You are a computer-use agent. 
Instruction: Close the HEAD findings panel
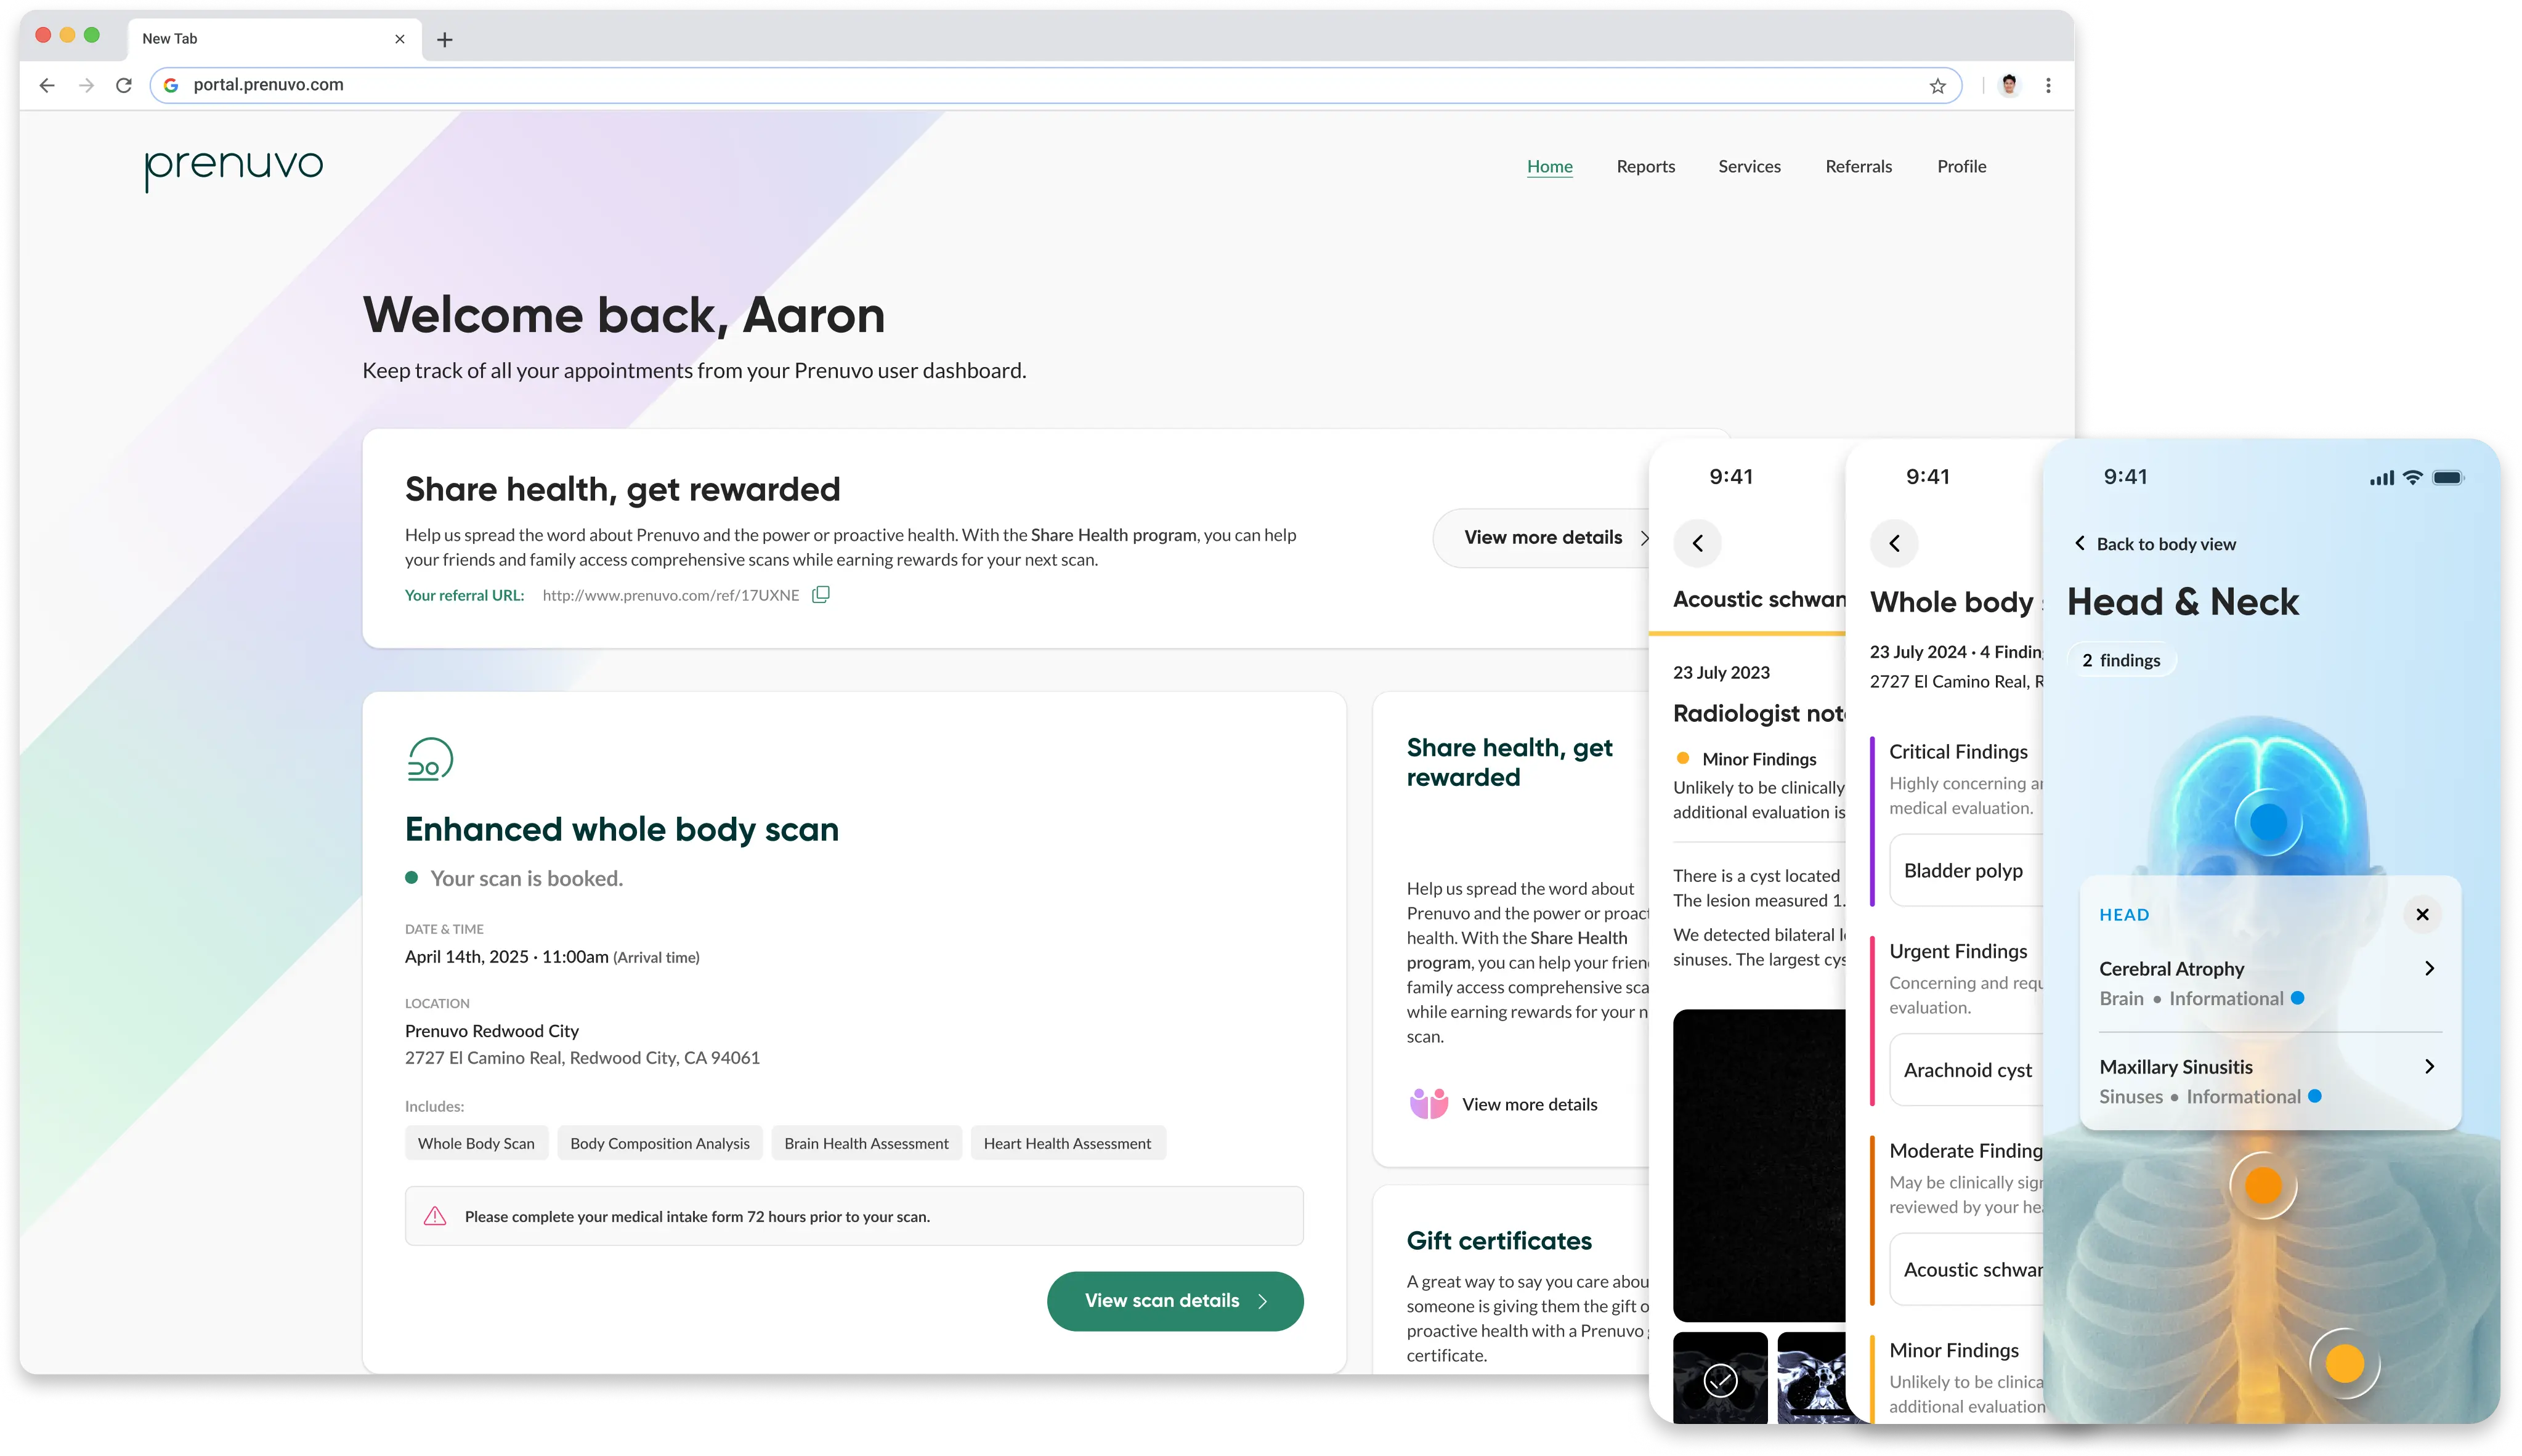tap(2421, 914)
